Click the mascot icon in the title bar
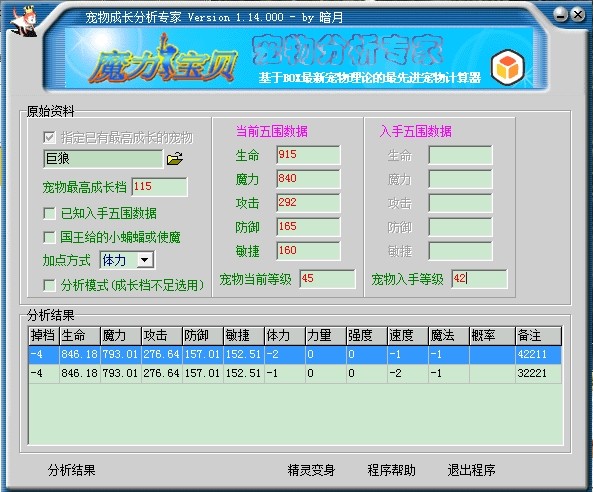 coord(24,22)
